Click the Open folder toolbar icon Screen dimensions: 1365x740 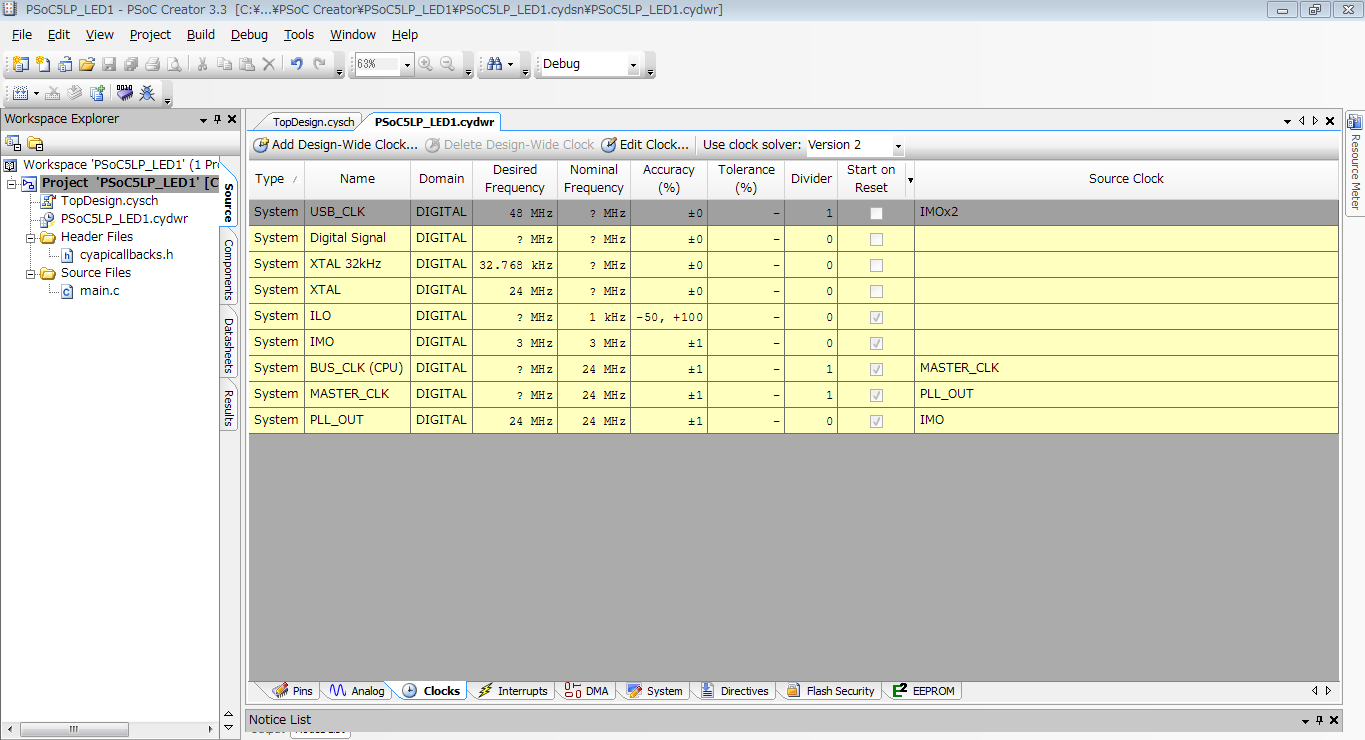coord(87,64)
